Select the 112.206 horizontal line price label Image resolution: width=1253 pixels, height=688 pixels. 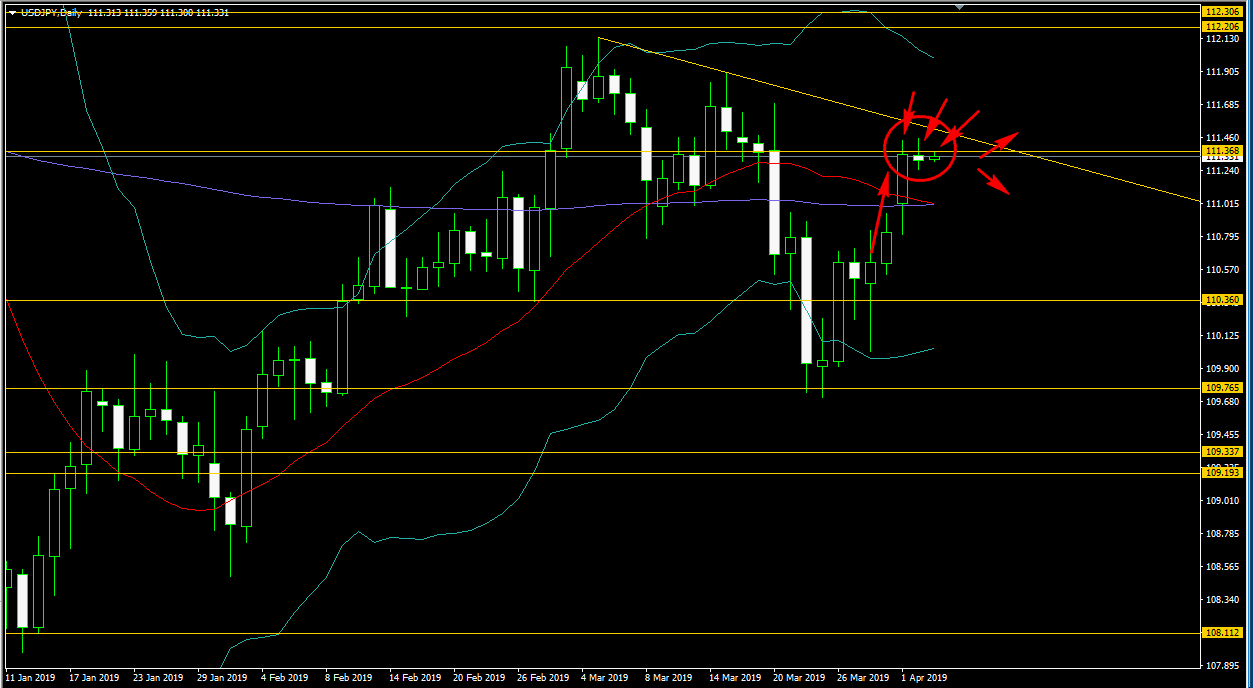click(1223, 27)
